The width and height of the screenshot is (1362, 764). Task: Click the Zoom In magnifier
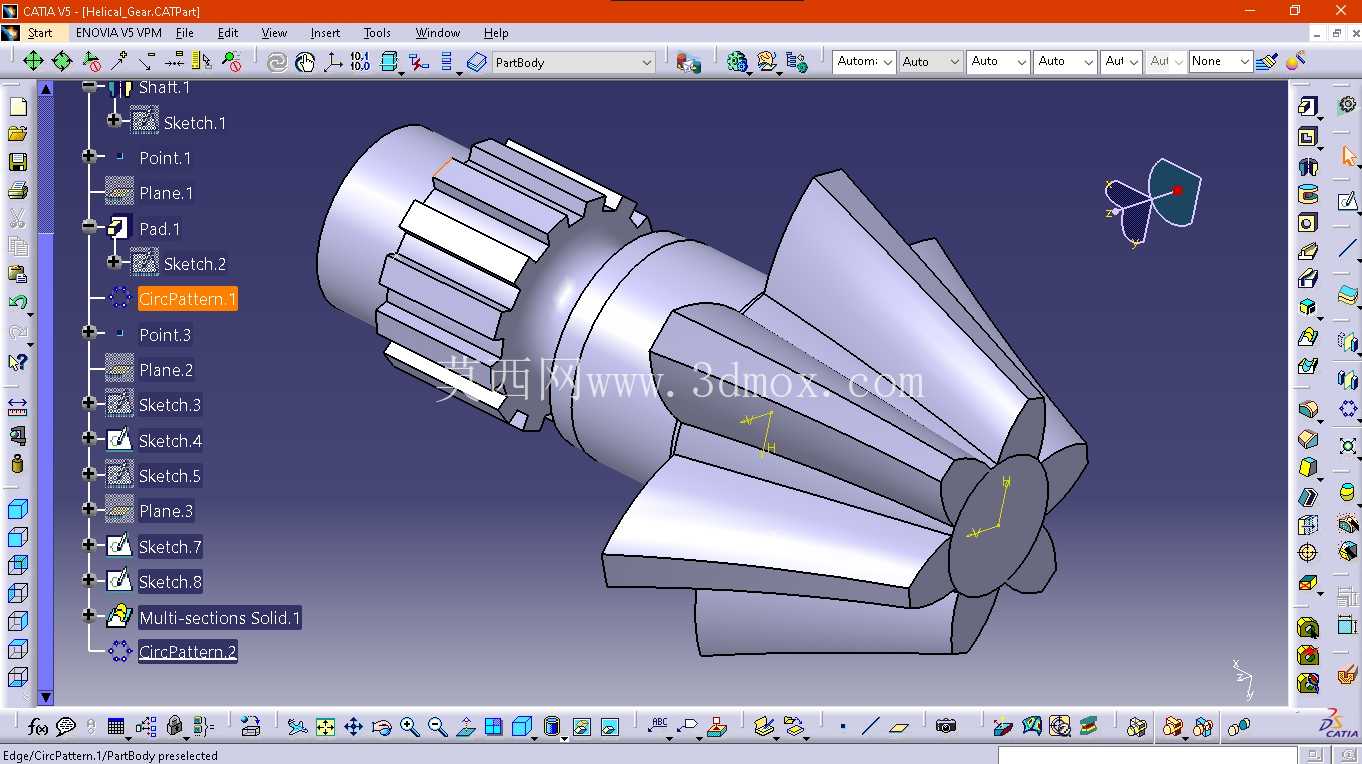click(x=409, y=727)
